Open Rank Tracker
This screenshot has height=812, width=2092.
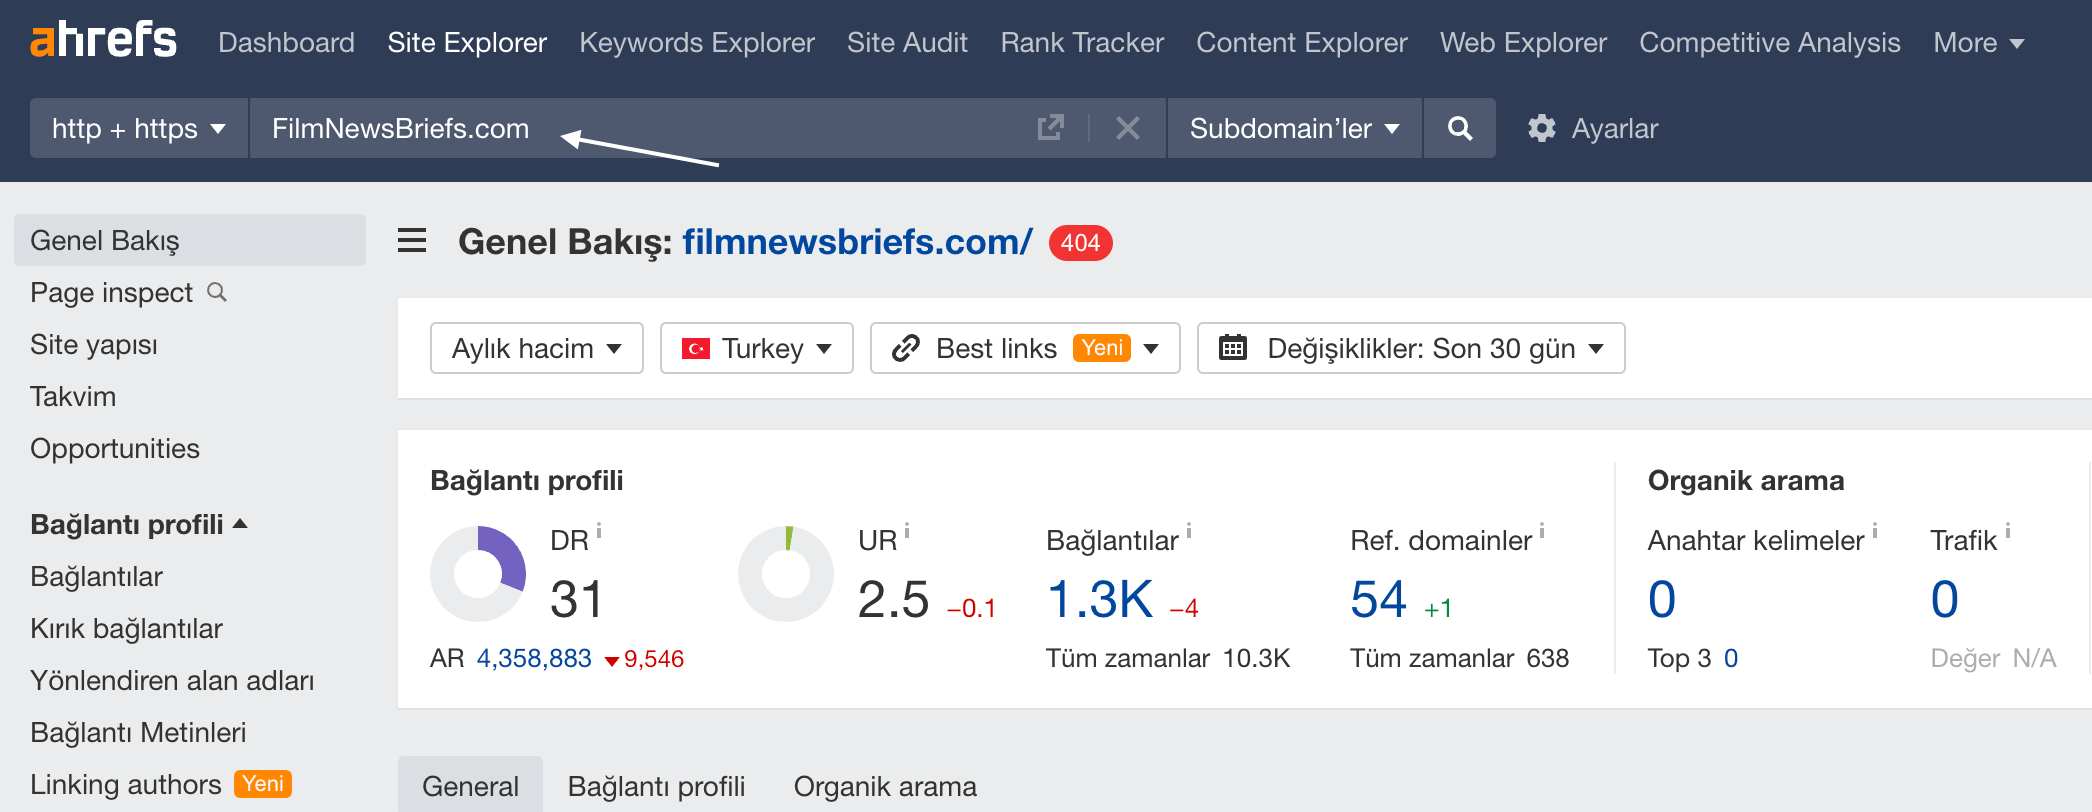click(1082, 42)
